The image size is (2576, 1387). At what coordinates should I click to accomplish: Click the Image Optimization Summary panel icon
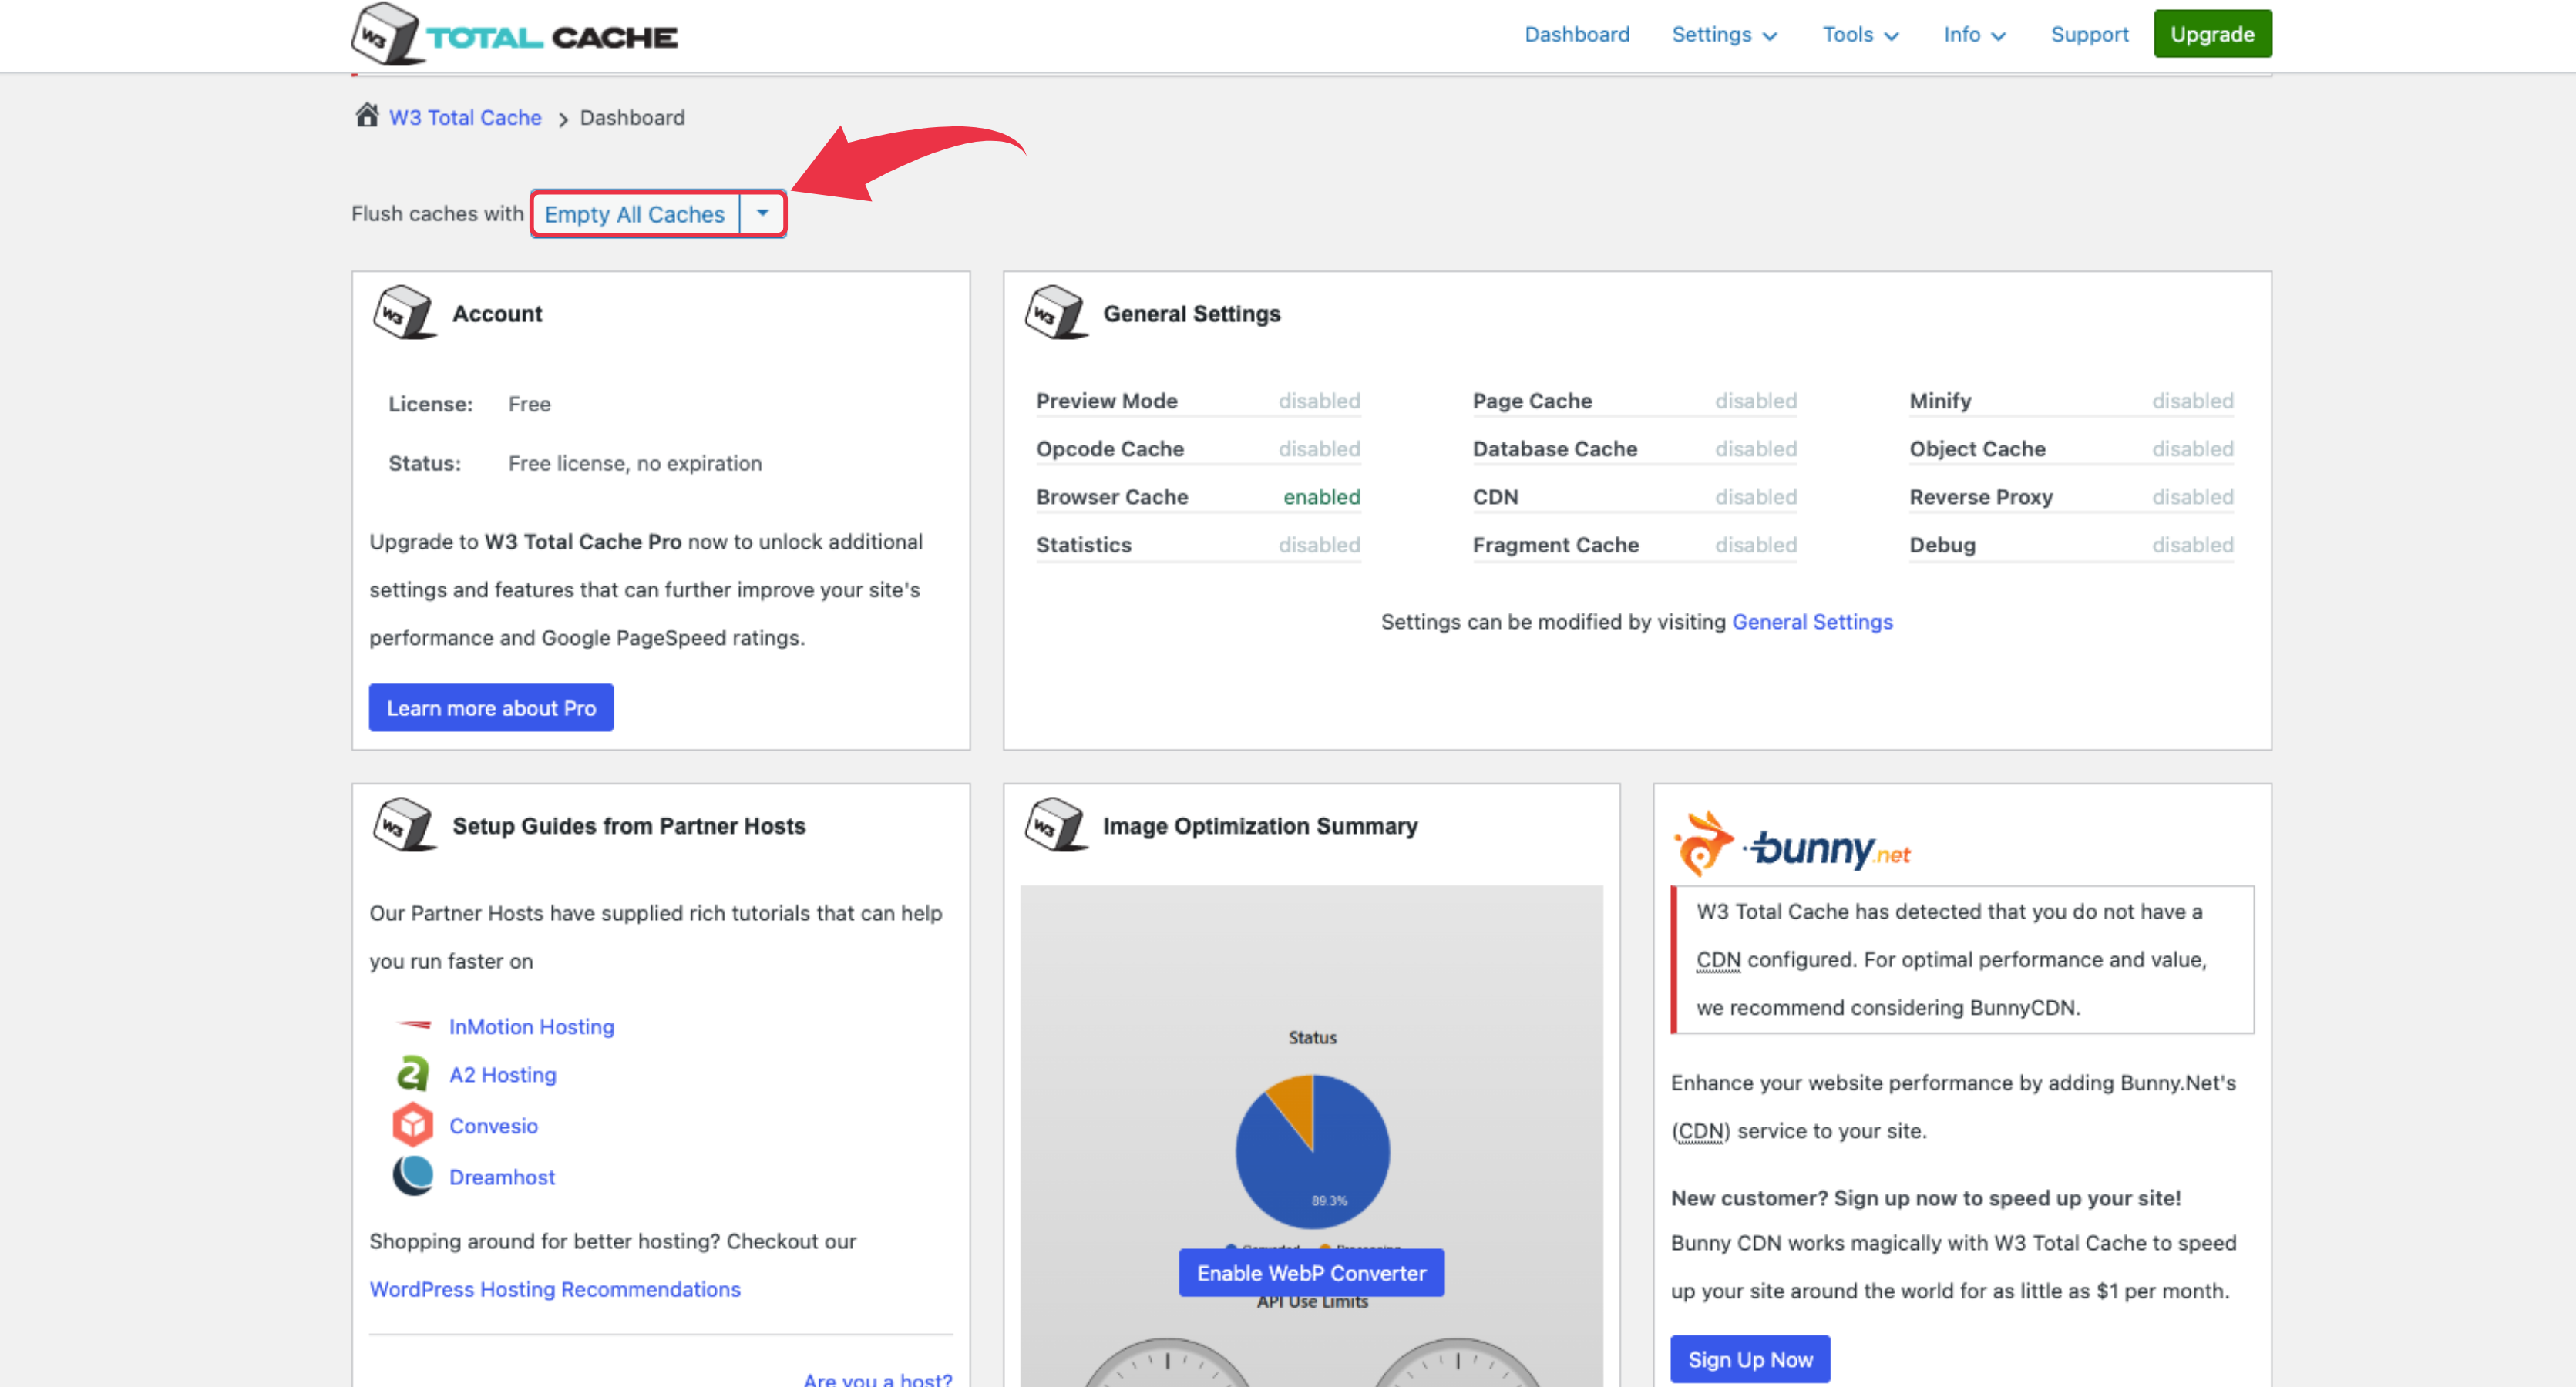1057,825
